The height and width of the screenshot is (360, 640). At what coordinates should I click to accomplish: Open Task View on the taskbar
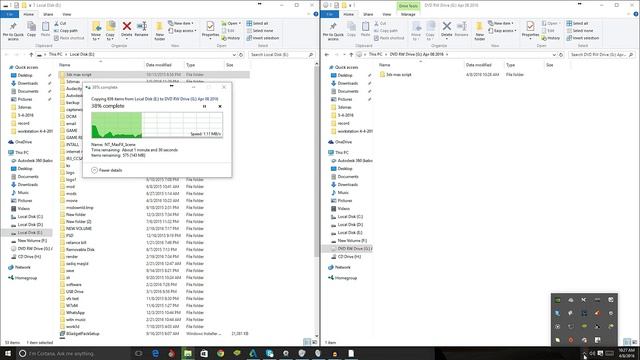[138, 353]
